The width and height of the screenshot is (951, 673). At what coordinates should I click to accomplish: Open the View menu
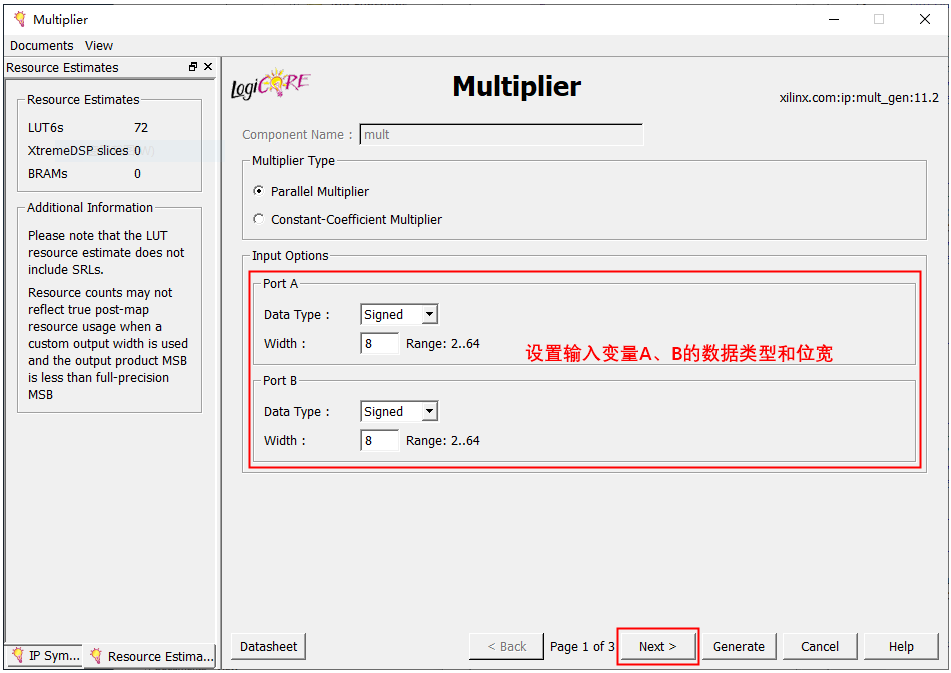[x=99, y=45]
